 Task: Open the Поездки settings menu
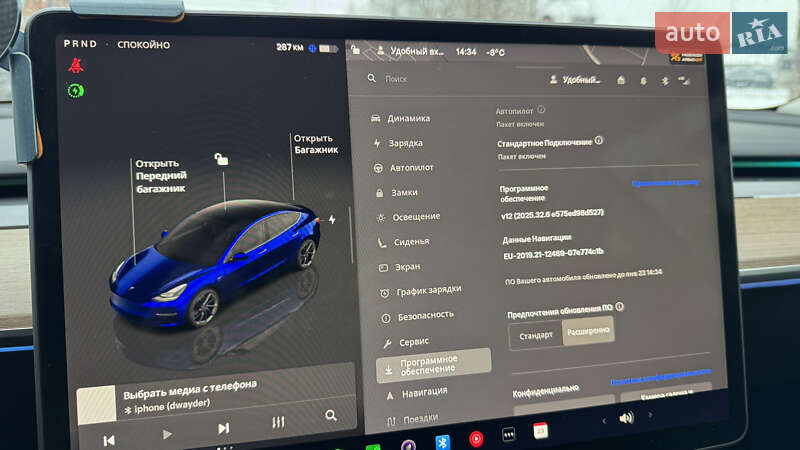pyautogui.click(x=413, y=419)
